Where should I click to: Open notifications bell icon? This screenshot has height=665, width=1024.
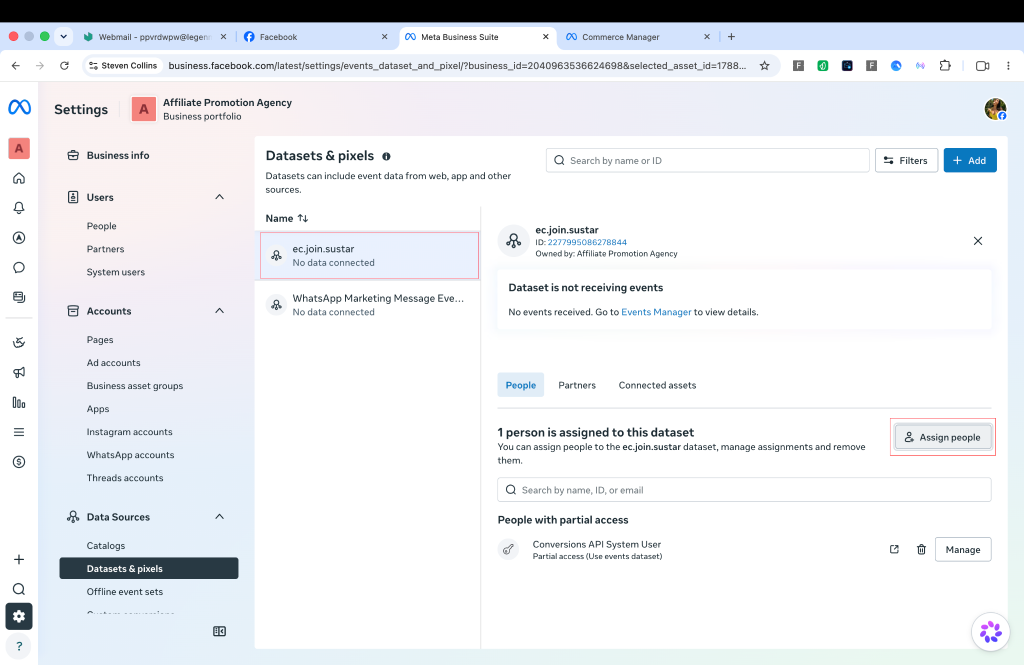click(19, 208)
